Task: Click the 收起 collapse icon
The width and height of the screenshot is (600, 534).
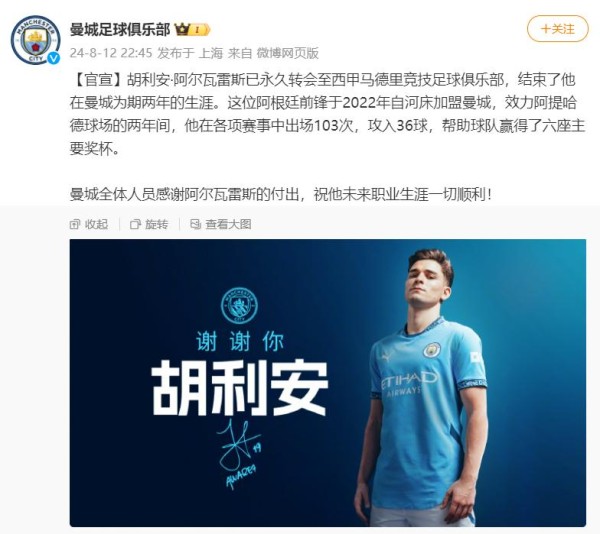Action: click(75, 224)
